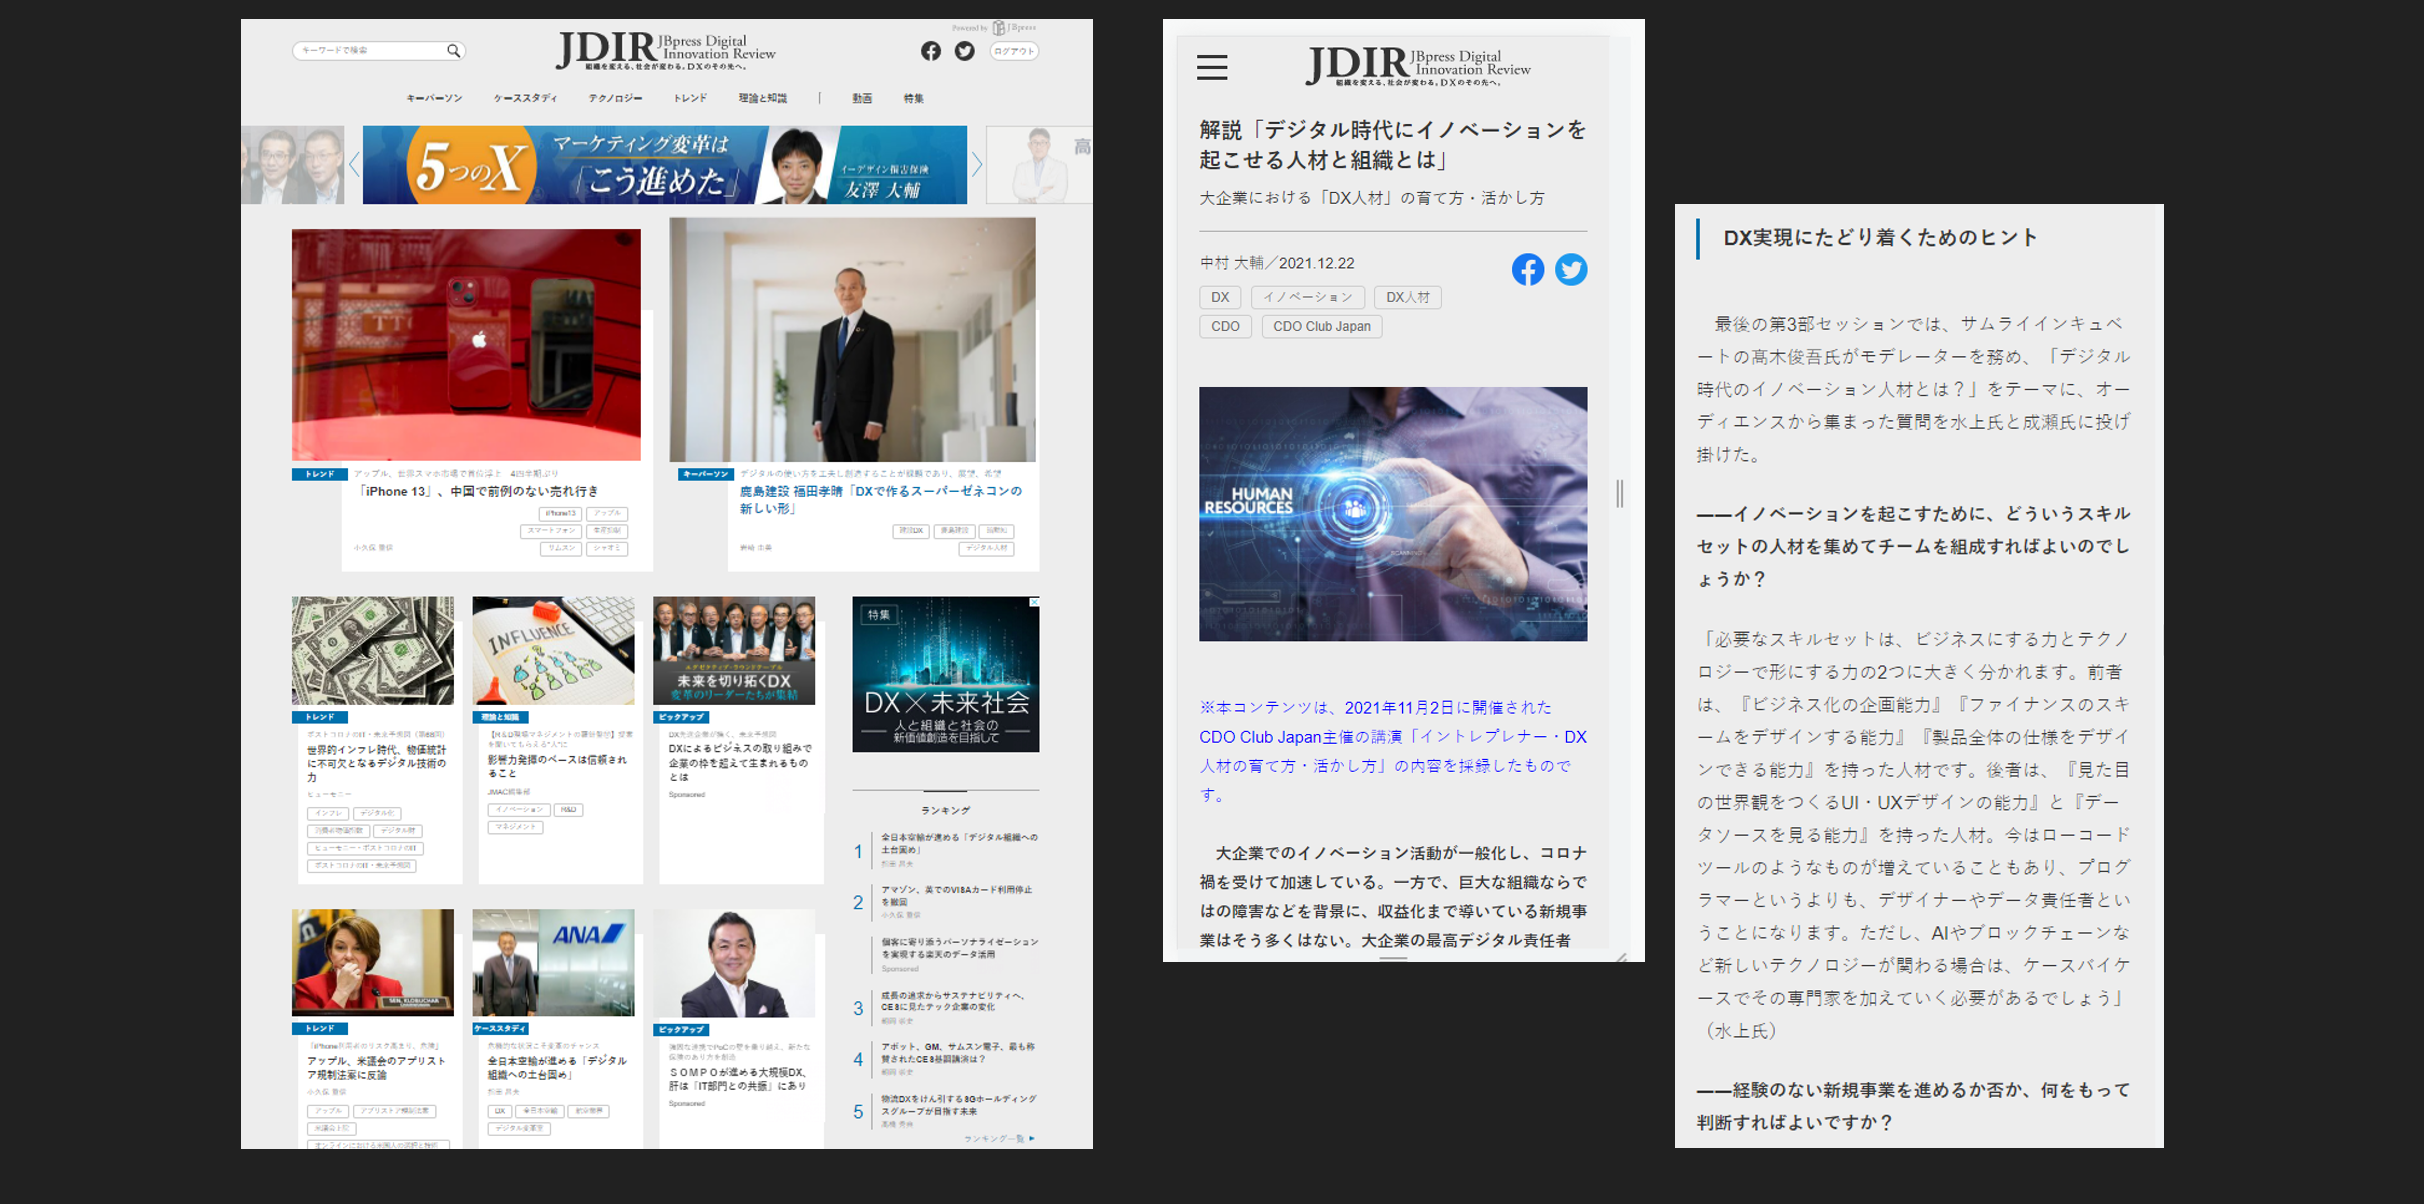Open the iPhone 13 China sales article link

pos(479,492)
